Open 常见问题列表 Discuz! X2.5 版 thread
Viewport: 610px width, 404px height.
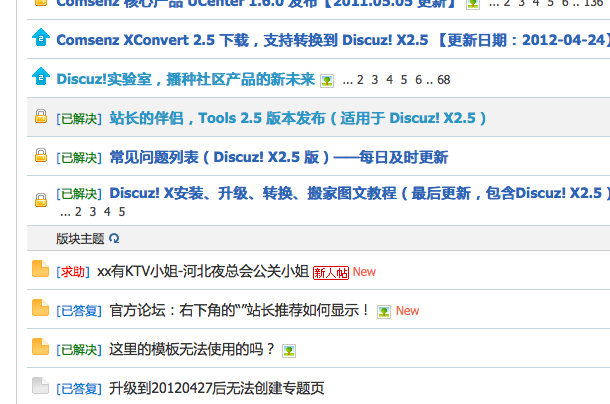(x=279, y=157)
